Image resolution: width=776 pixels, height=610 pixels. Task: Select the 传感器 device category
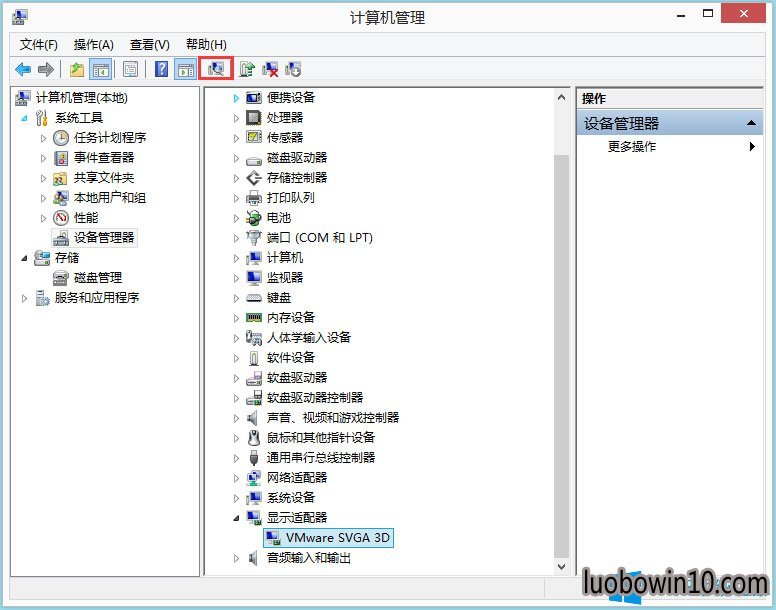coord(285,138)
